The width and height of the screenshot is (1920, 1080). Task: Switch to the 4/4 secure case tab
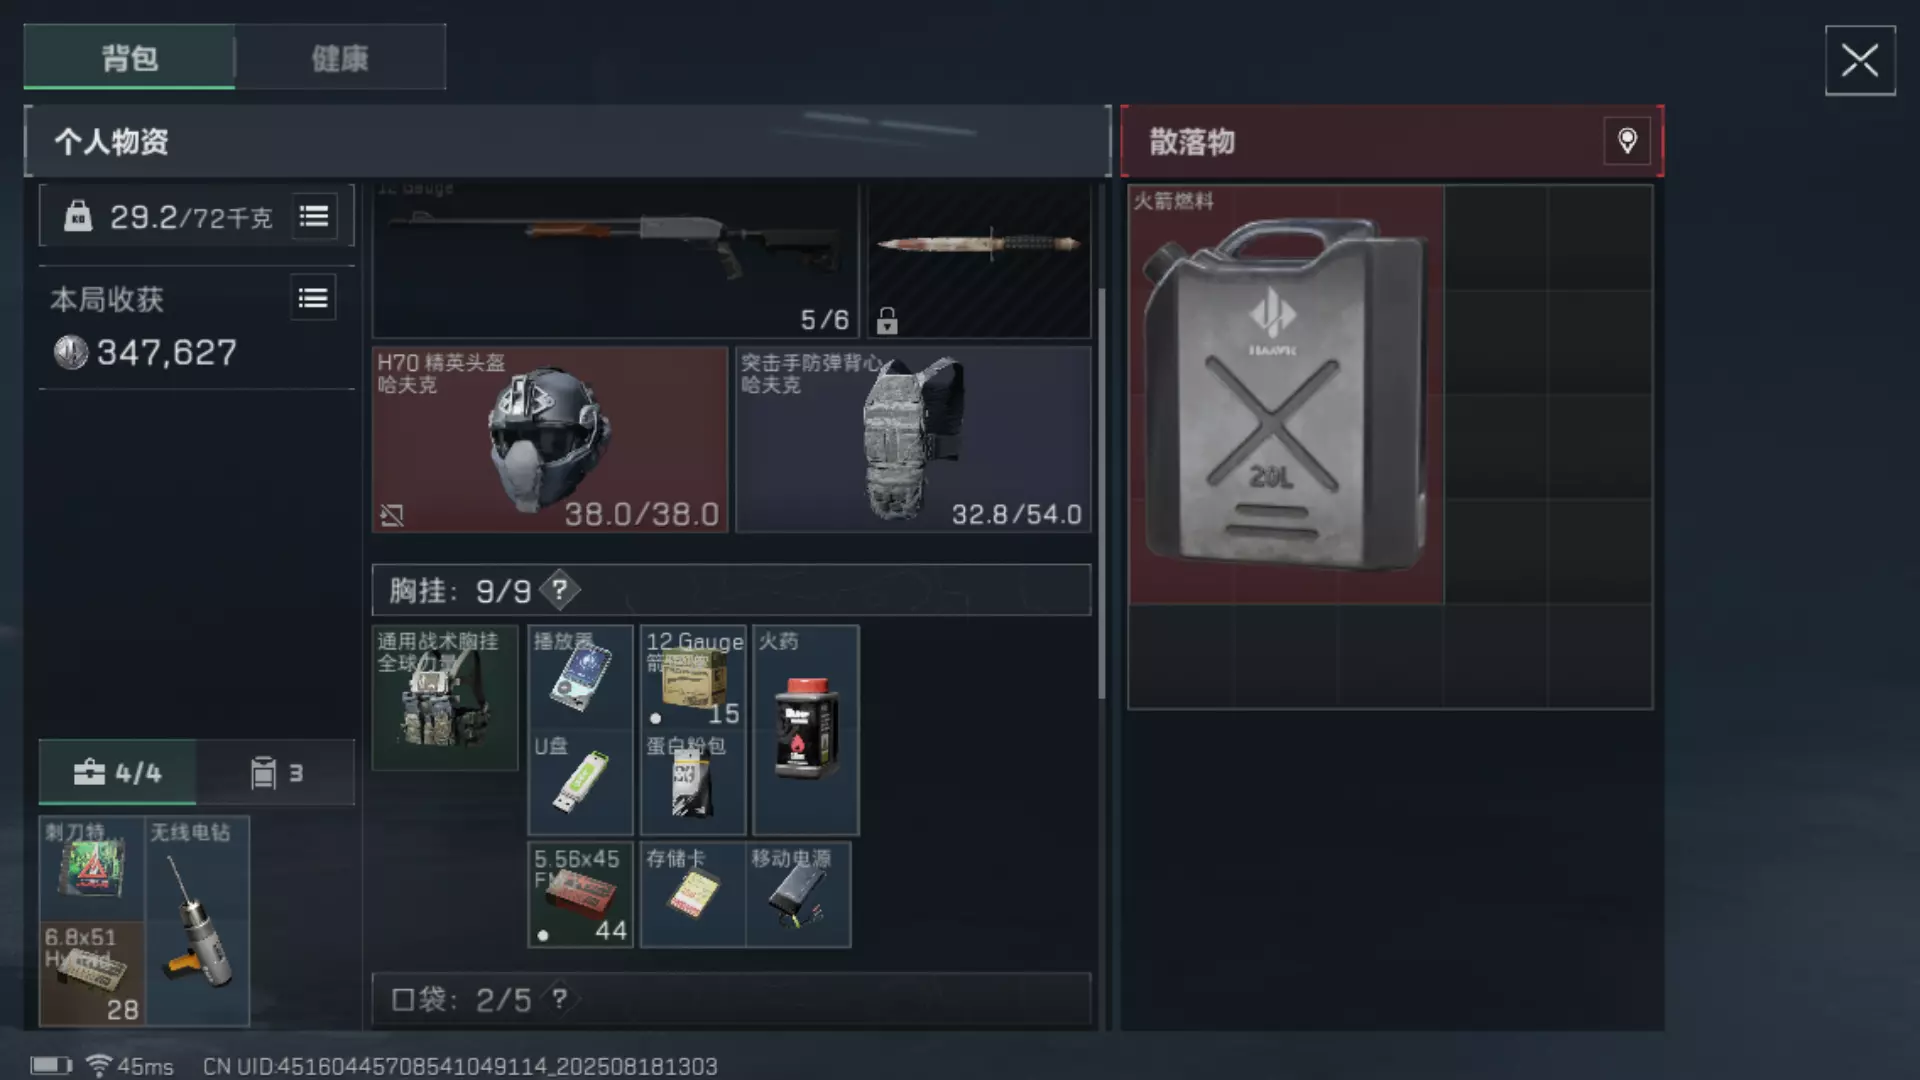tap(117, 772)
